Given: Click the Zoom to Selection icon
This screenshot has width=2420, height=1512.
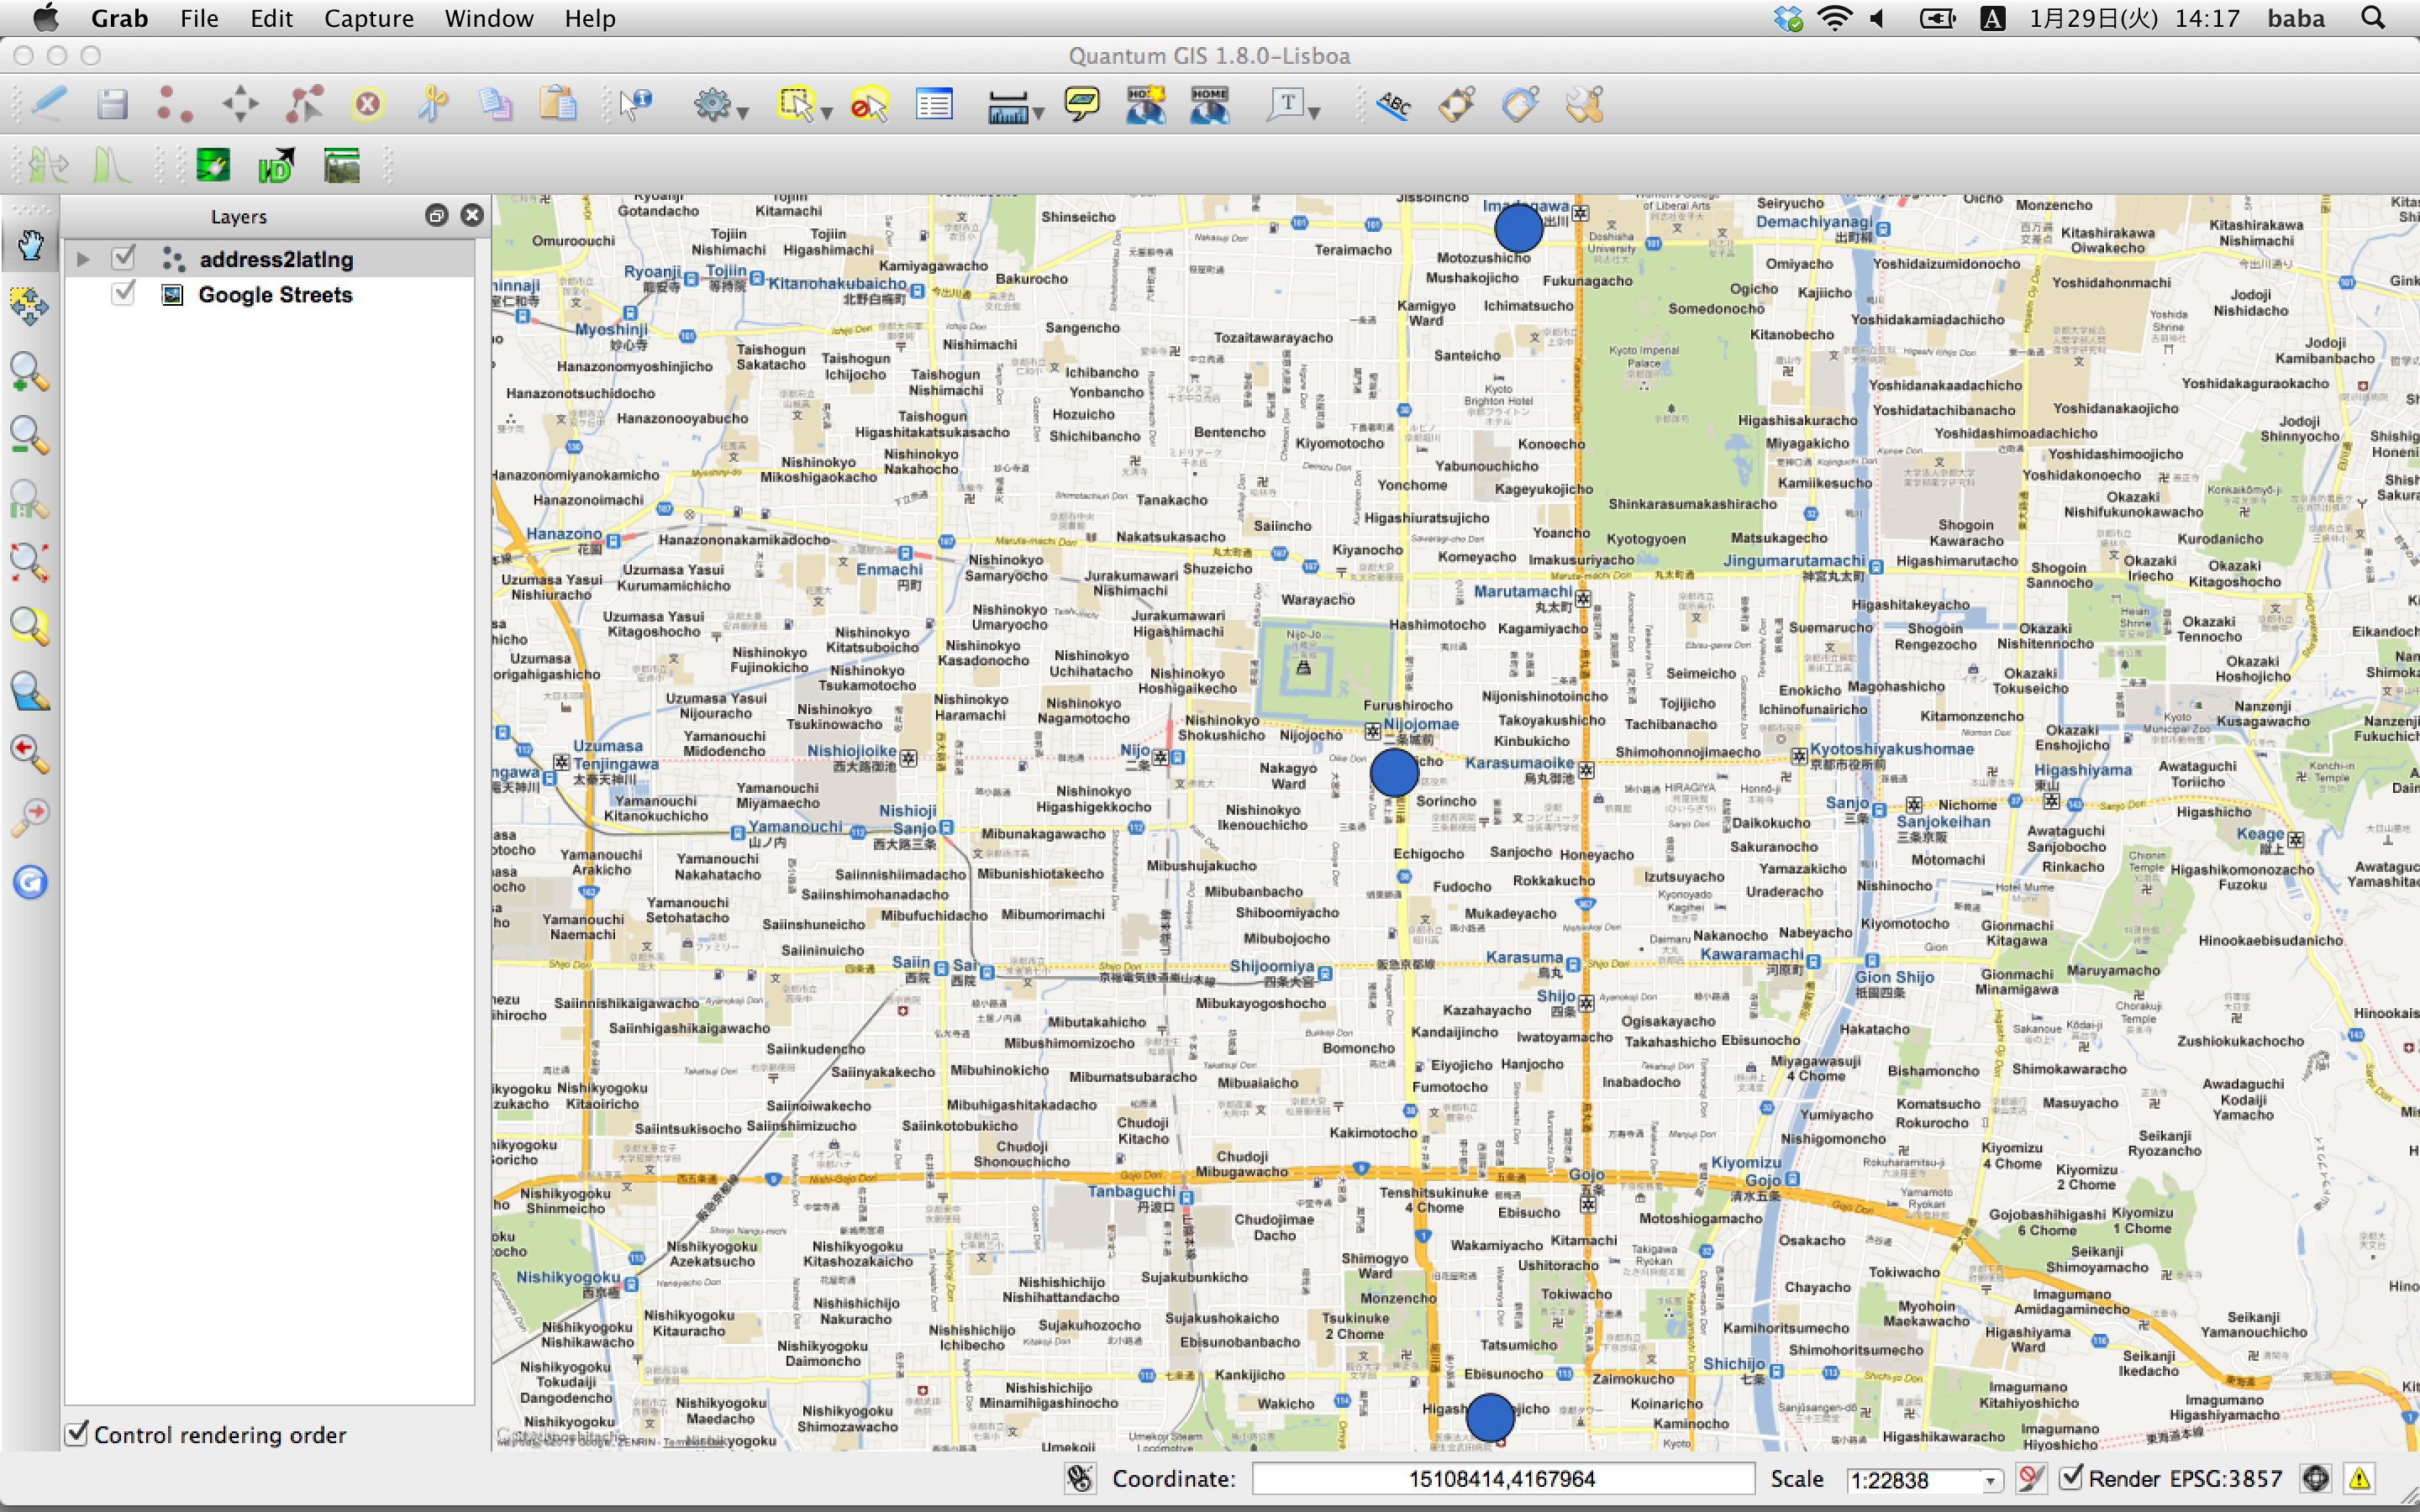Looking at the screenshot, I should (30, 627).
